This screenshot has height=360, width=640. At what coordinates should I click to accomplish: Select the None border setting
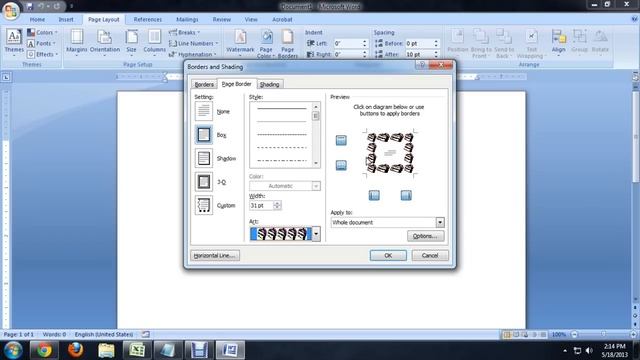[213, 111]
